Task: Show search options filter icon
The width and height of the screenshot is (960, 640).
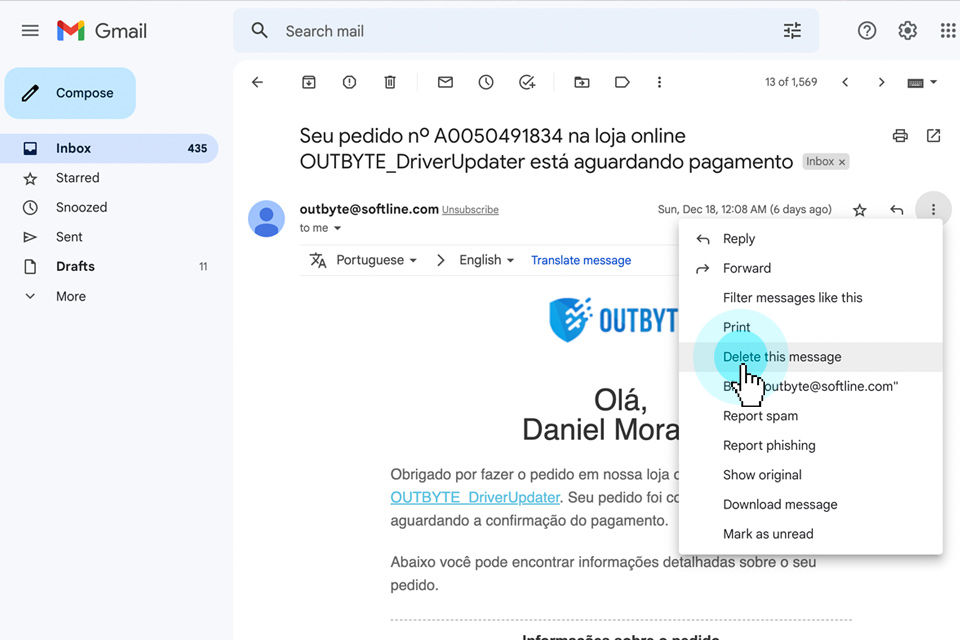Action: point(792,31)
